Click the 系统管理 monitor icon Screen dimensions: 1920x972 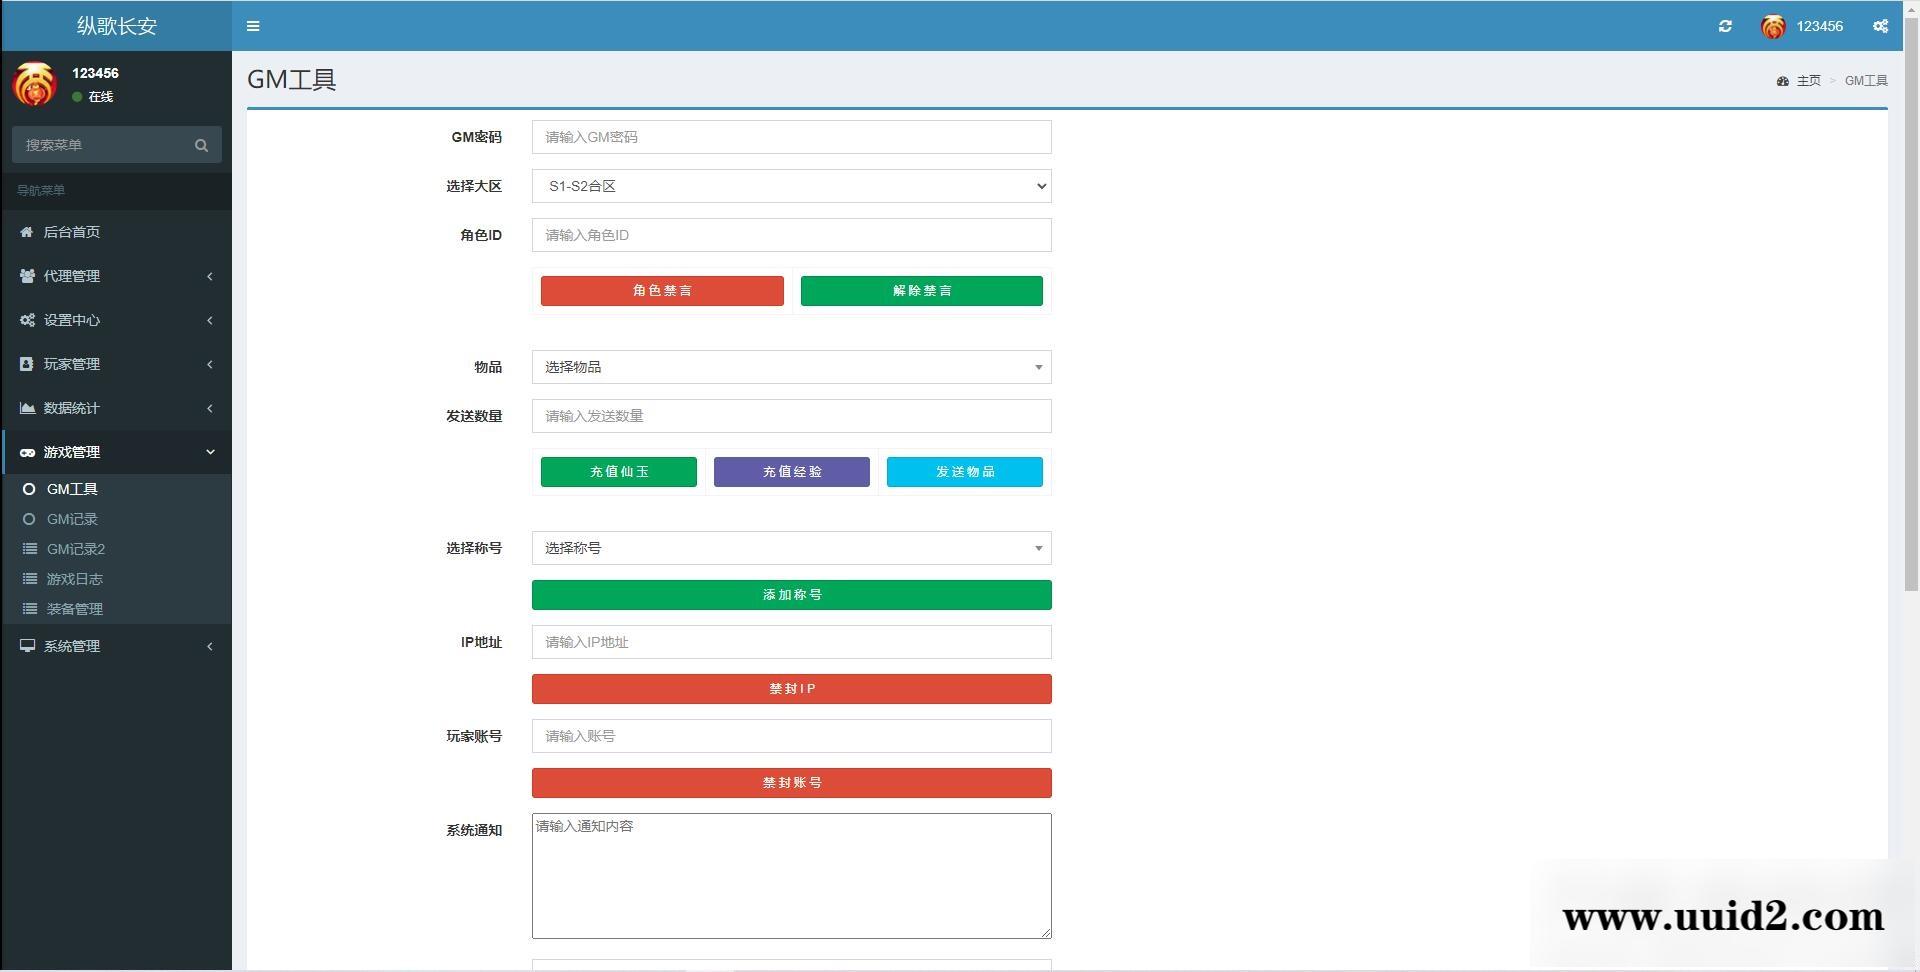tap(27, 646)
